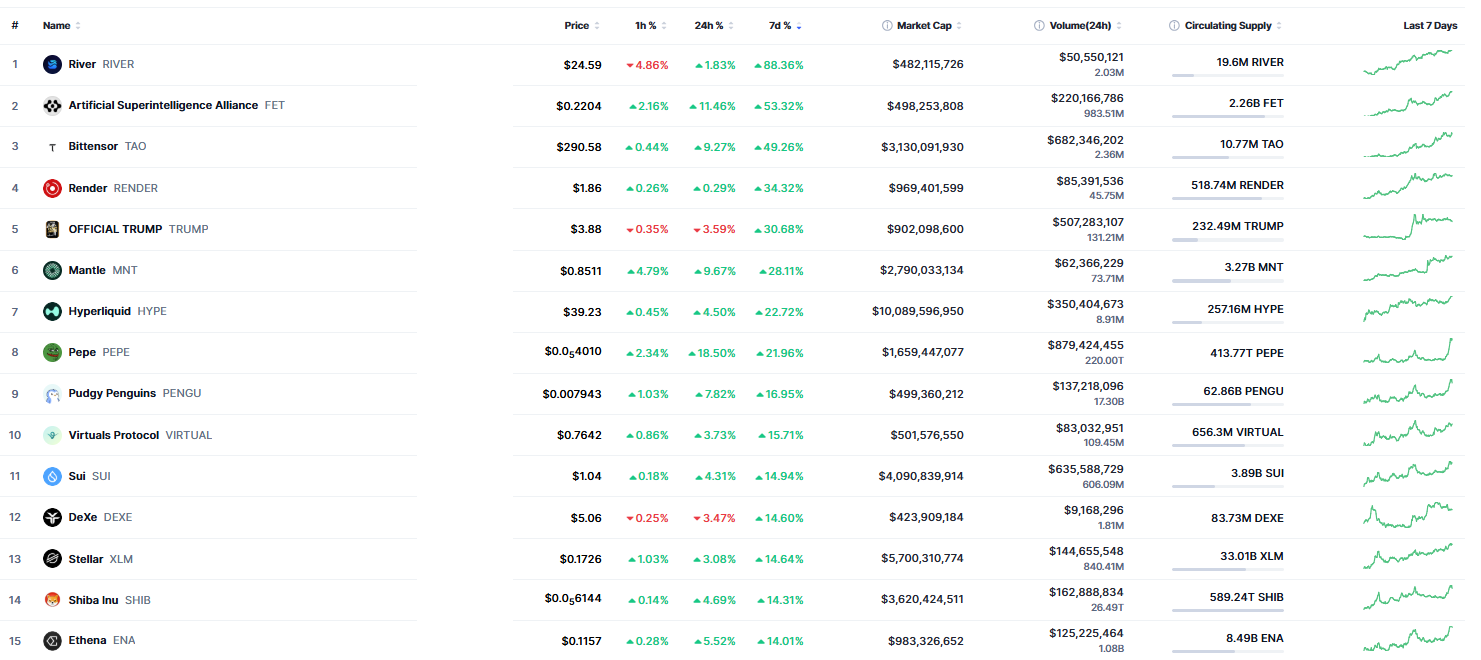Sort by the 1h % column header
Image resolution: width=1481 pixels, height=660 pixels.
pyautogui.click(x=646, y=26)
